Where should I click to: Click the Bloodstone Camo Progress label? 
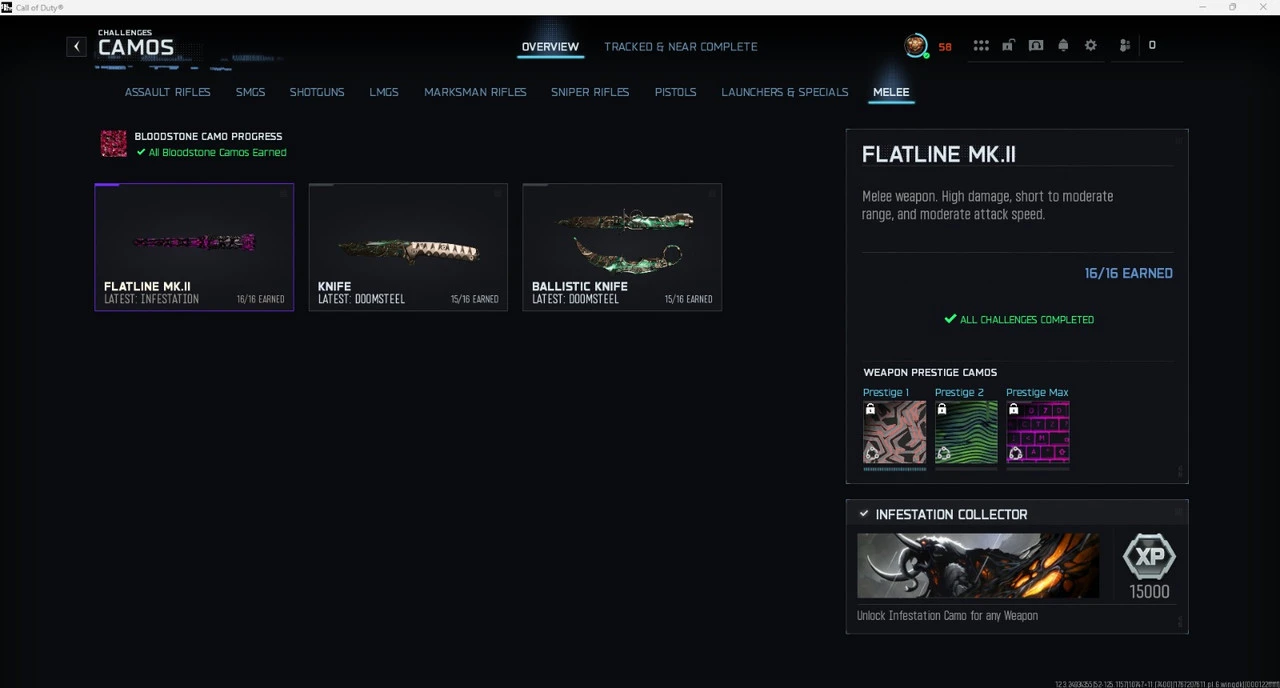[x=208, y=136]
